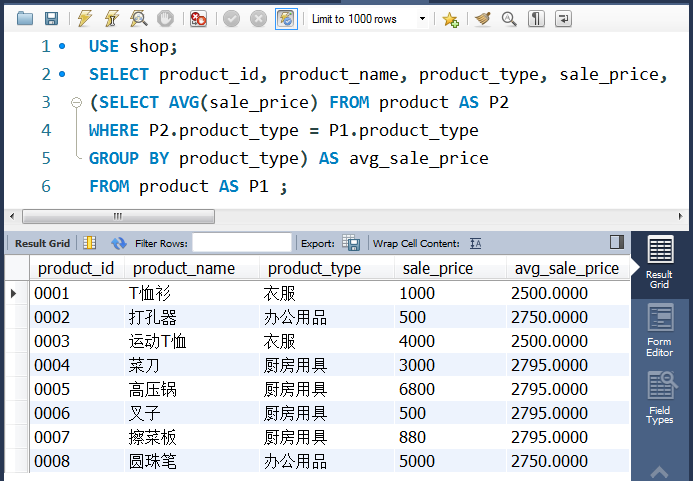Switch to Form Editor view
The height and width of the screenshot is (481, 693).
[x=660, y=330]
